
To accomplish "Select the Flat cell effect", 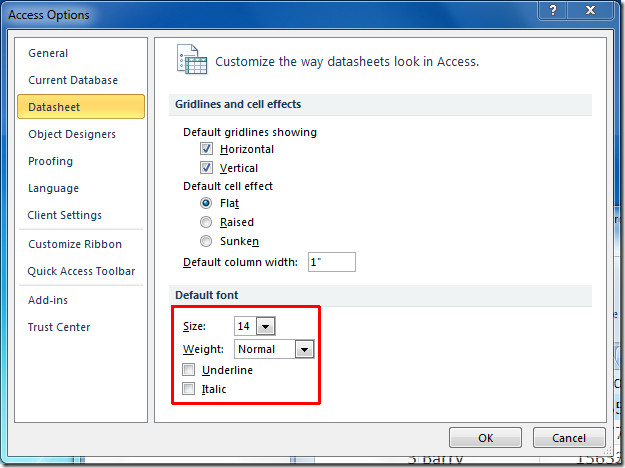I will click(x=206, y=203).
